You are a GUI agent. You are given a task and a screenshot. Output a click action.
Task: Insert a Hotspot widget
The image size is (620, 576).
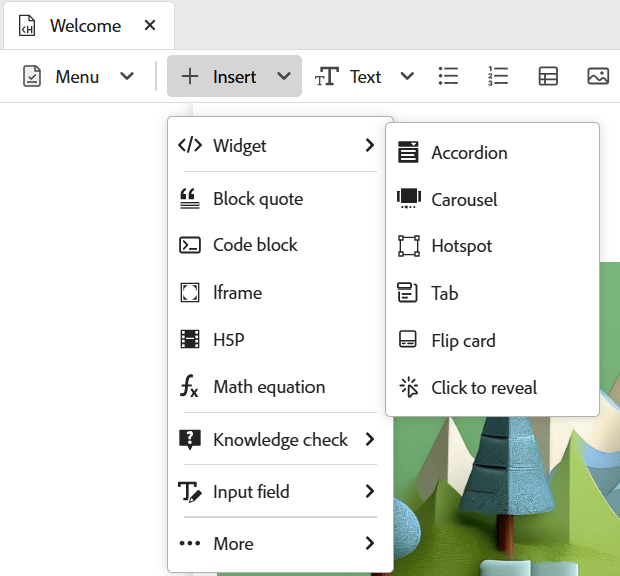point(461,246)
